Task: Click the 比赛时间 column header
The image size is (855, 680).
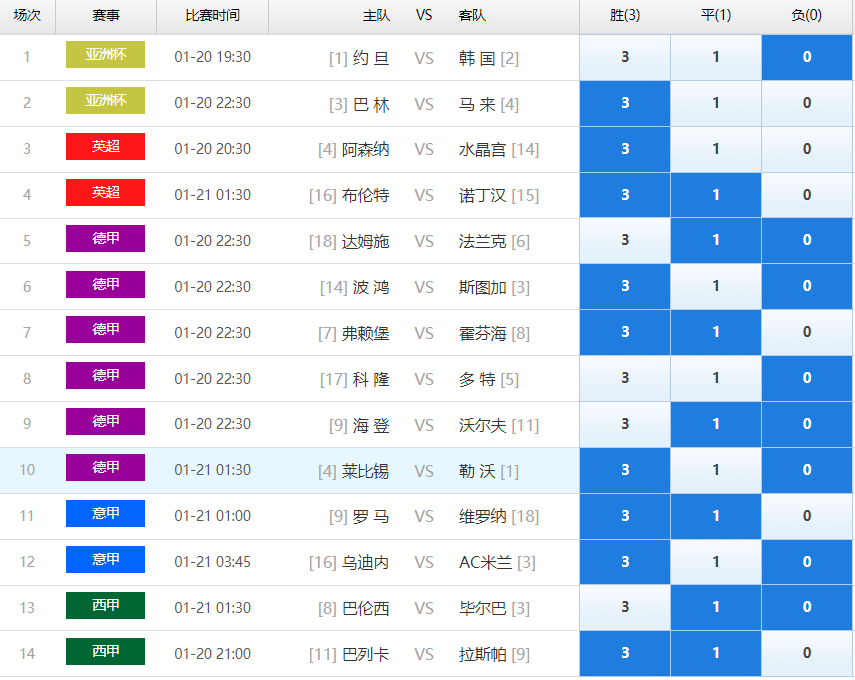Action: click(213, 15)
